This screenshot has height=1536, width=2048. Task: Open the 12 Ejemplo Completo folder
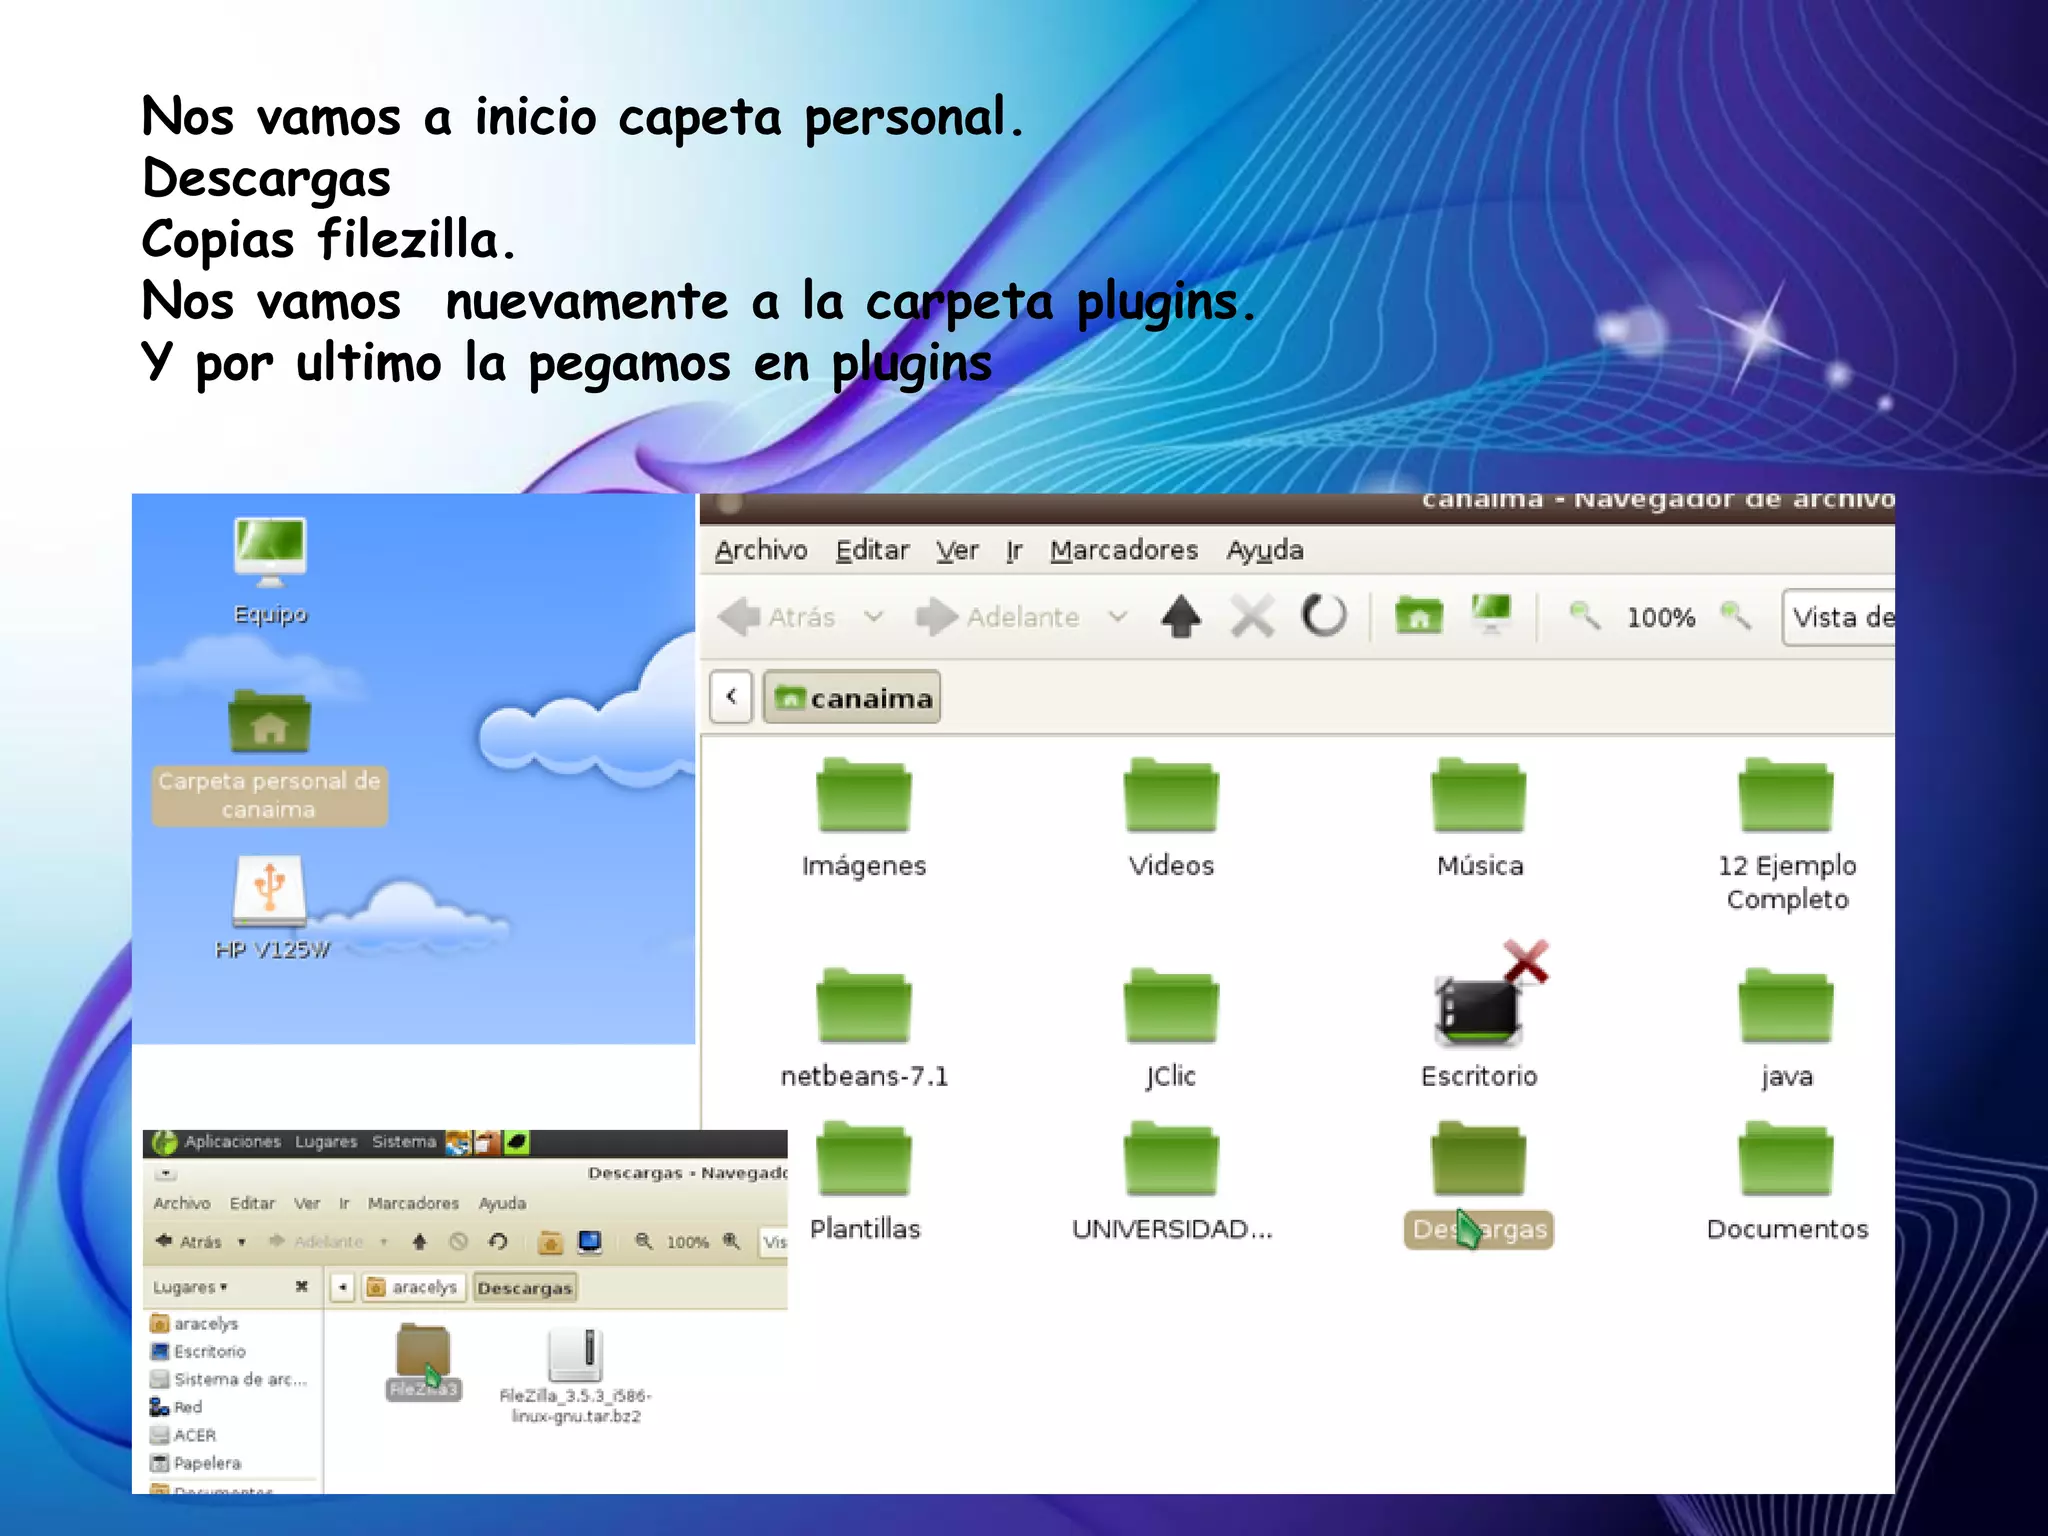point(1787,835)
